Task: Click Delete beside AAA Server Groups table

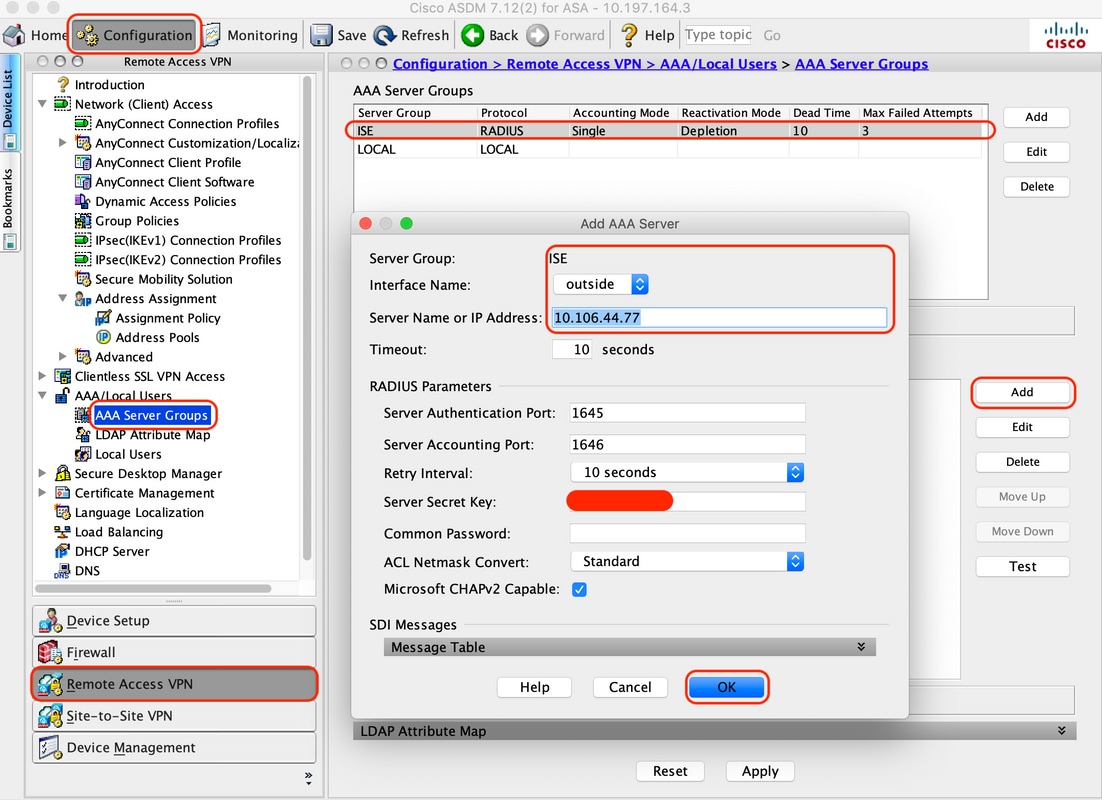Action: pos(1037,186)
